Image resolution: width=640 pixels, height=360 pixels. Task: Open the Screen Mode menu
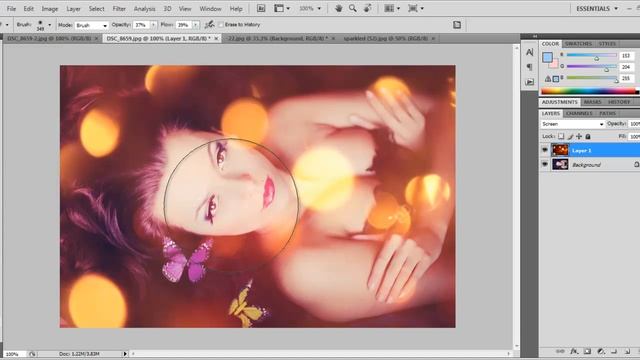pyautogui.click(x=416, y=8)
